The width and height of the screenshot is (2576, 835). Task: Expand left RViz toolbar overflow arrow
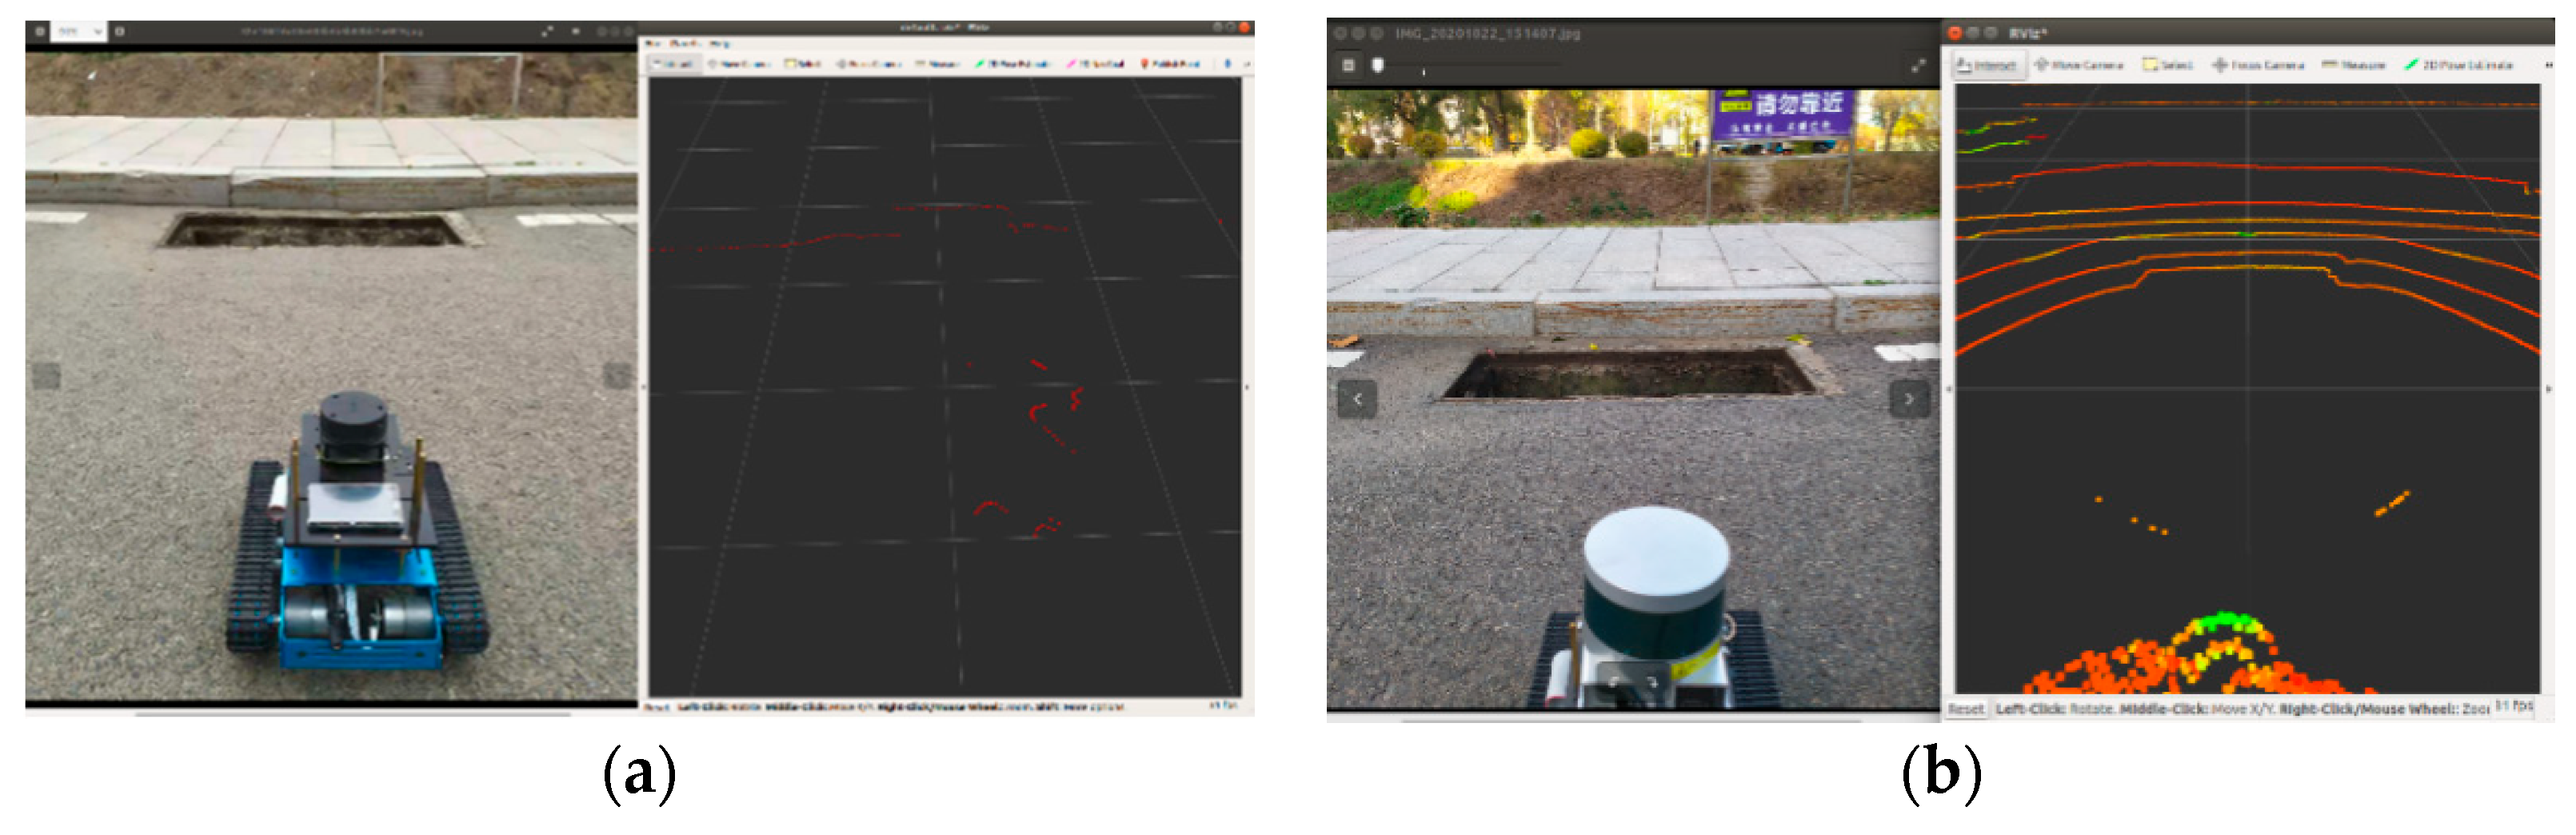(1246, 64)
